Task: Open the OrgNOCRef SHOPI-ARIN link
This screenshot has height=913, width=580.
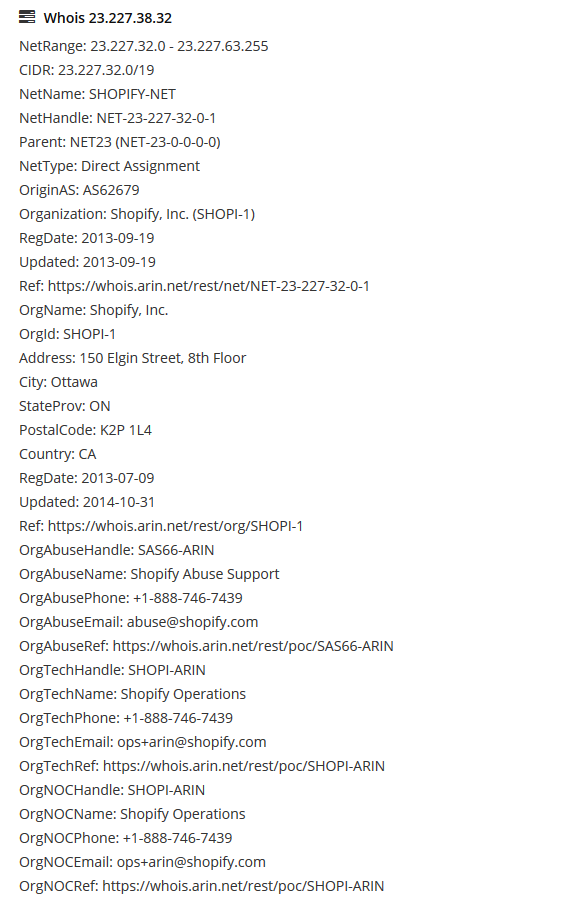Action: [243, 886]
